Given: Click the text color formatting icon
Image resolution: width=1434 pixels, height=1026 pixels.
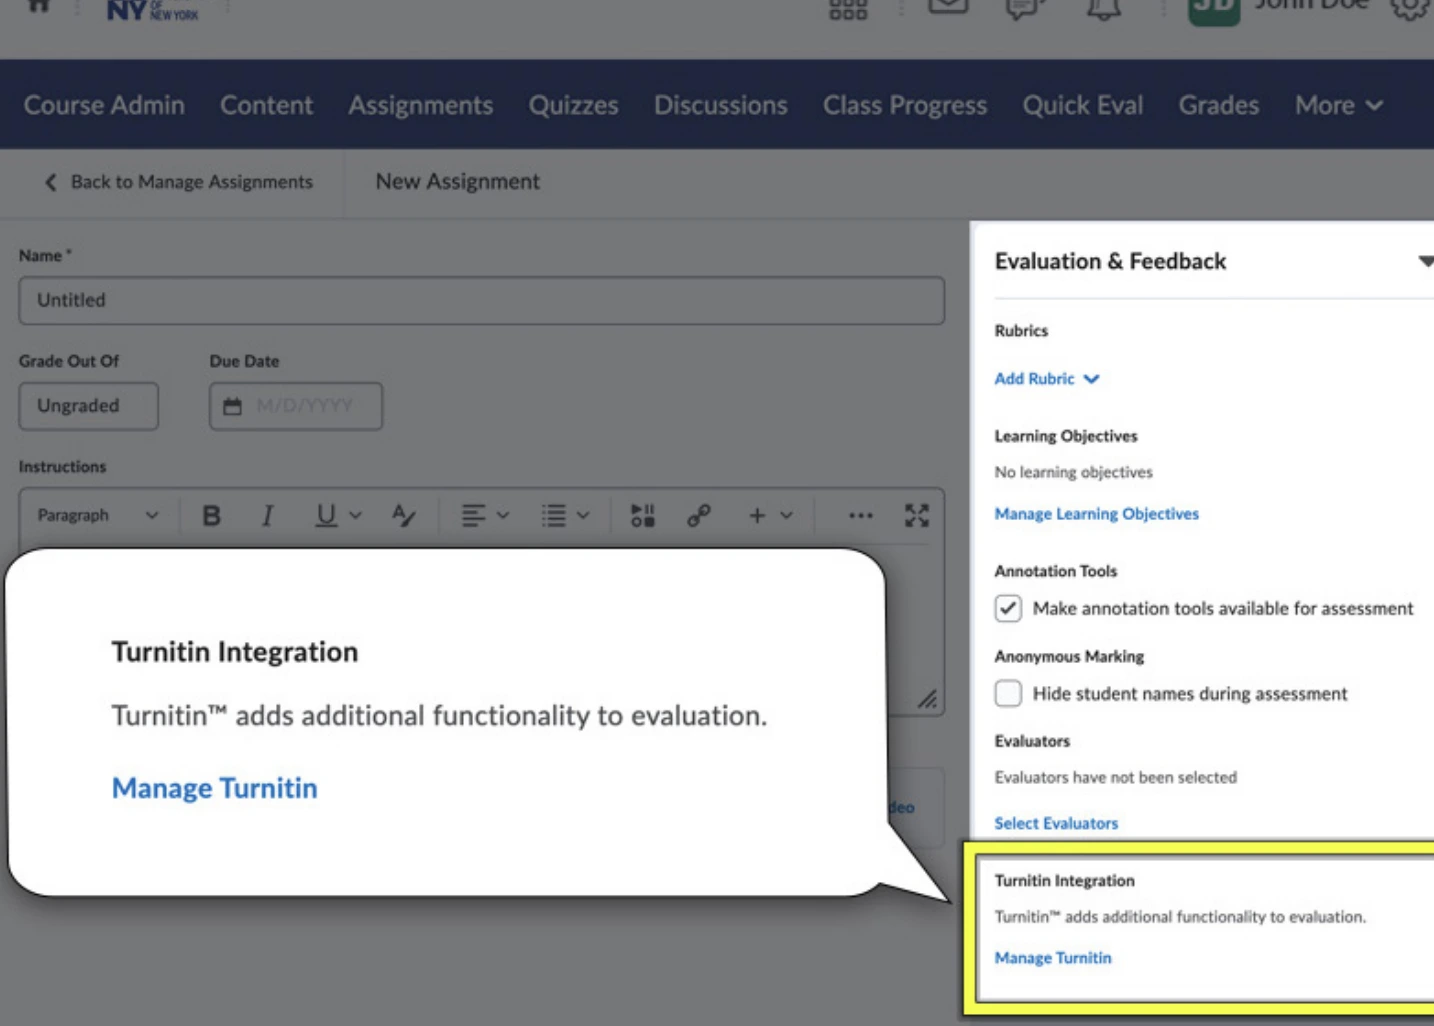Looking at the screenshot, I should (403, 516).
